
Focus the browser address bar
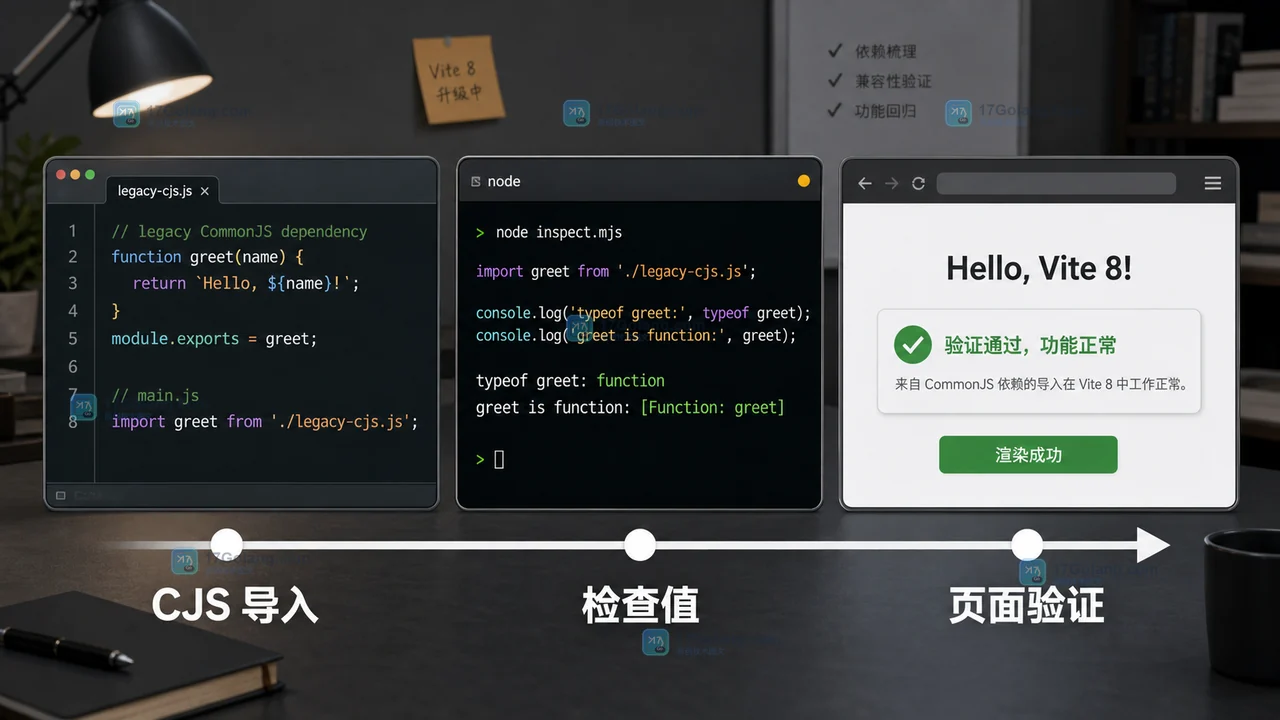pyautogui.click(x=1056, y=183)
